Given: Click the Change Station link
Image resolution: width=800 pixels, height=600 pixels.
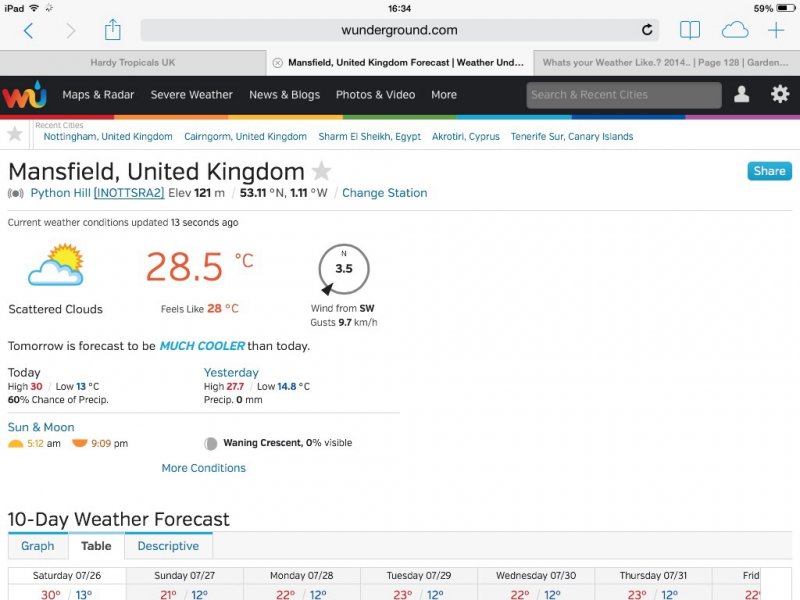Looking at the screenshot, I should 384,193.
